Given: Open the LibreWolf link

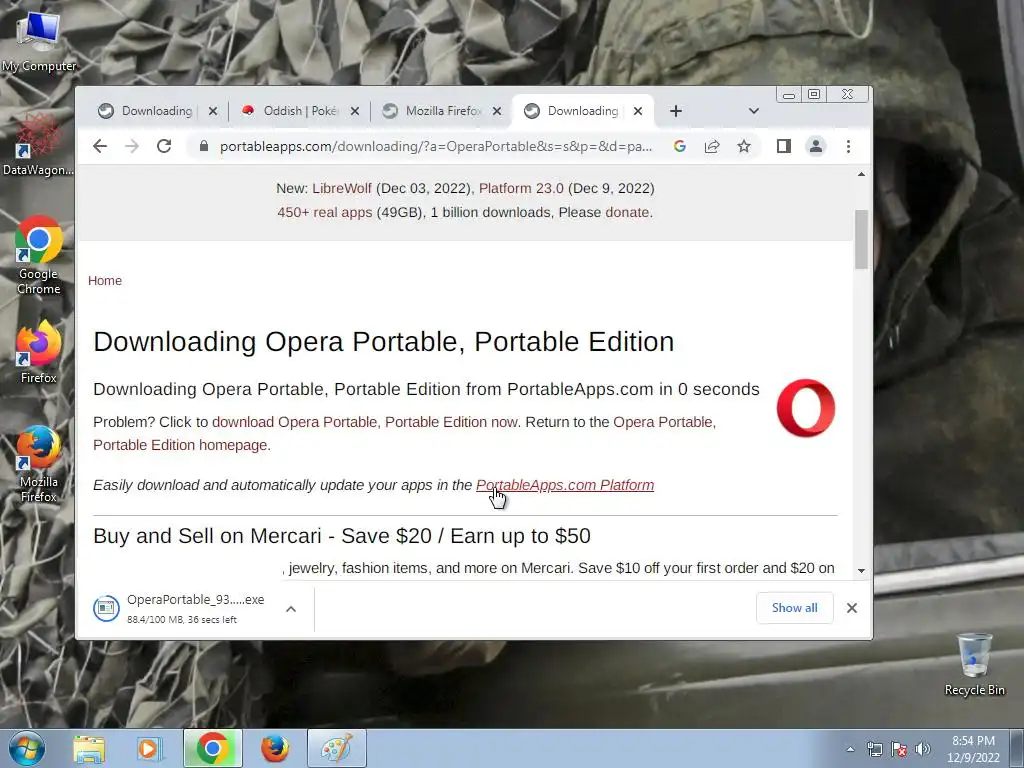Looking at the screenshot, I should 342,188.
